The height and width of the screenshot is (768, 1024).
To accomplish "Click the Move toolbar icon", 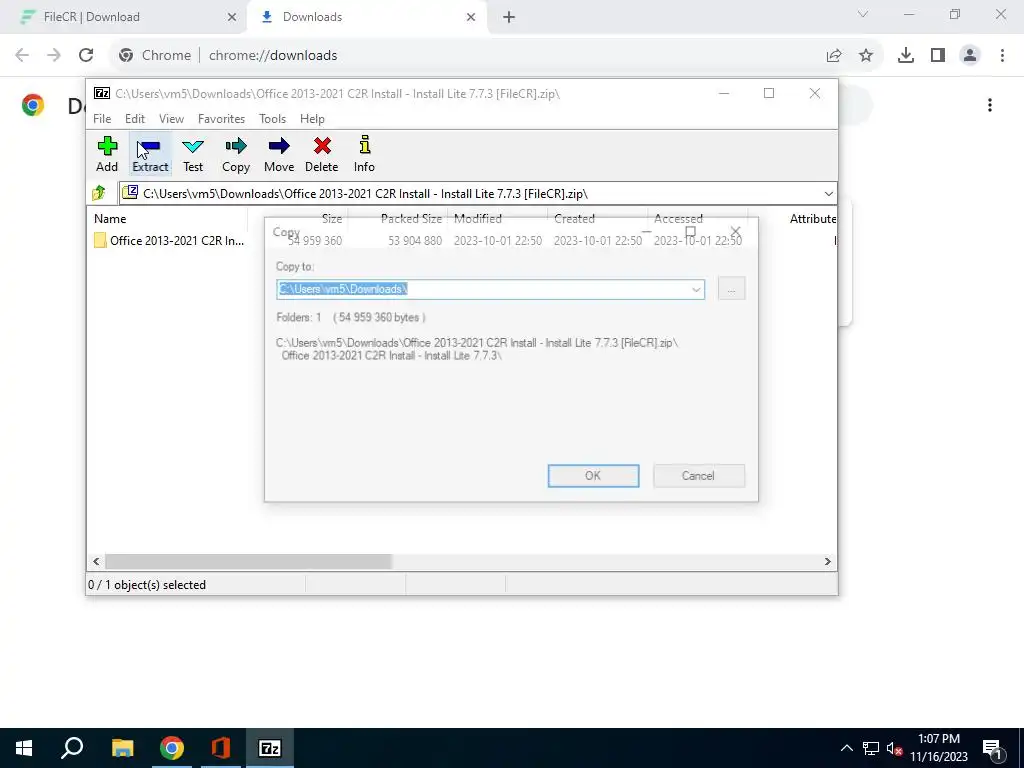I will click(x=279, y=154).
